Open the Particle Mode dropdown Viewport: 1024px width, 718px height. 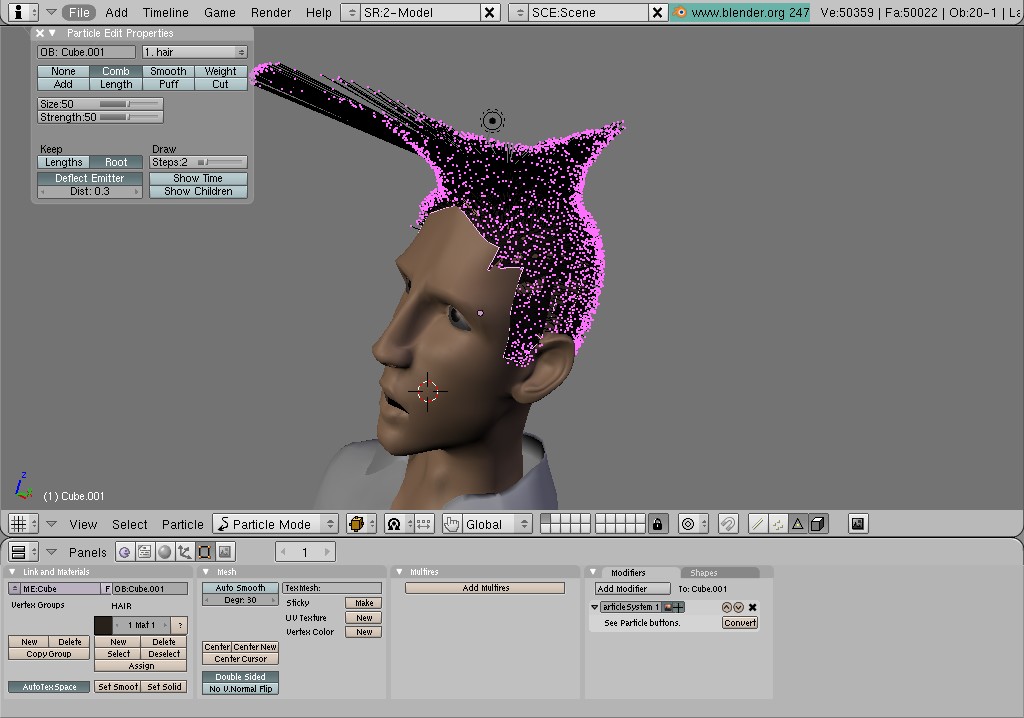coord(276,524)
